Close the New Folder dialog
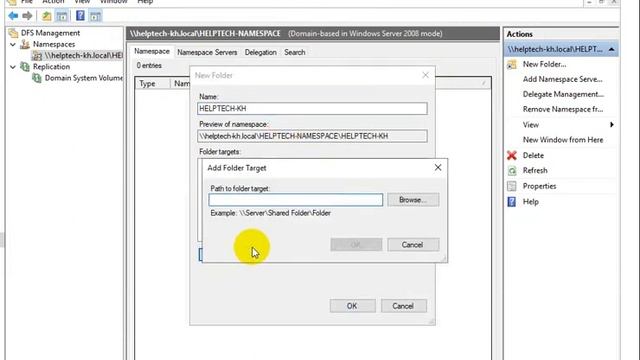Viewport: 640px width, 360px height. coord(425,75)
